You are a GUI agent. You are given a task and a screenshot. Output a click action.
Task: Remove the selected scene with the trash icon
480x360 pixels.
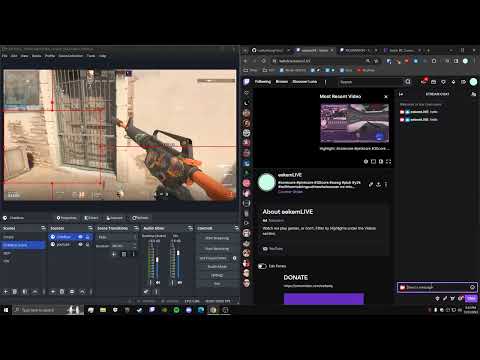(x=15, y=292)
